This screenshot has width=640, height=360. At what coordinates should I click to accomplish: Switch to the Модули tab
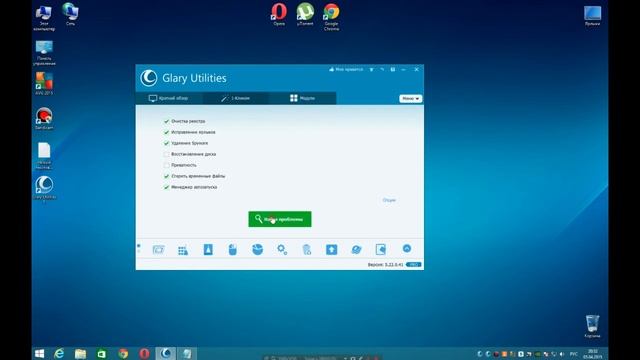click(x=302, y=98)
